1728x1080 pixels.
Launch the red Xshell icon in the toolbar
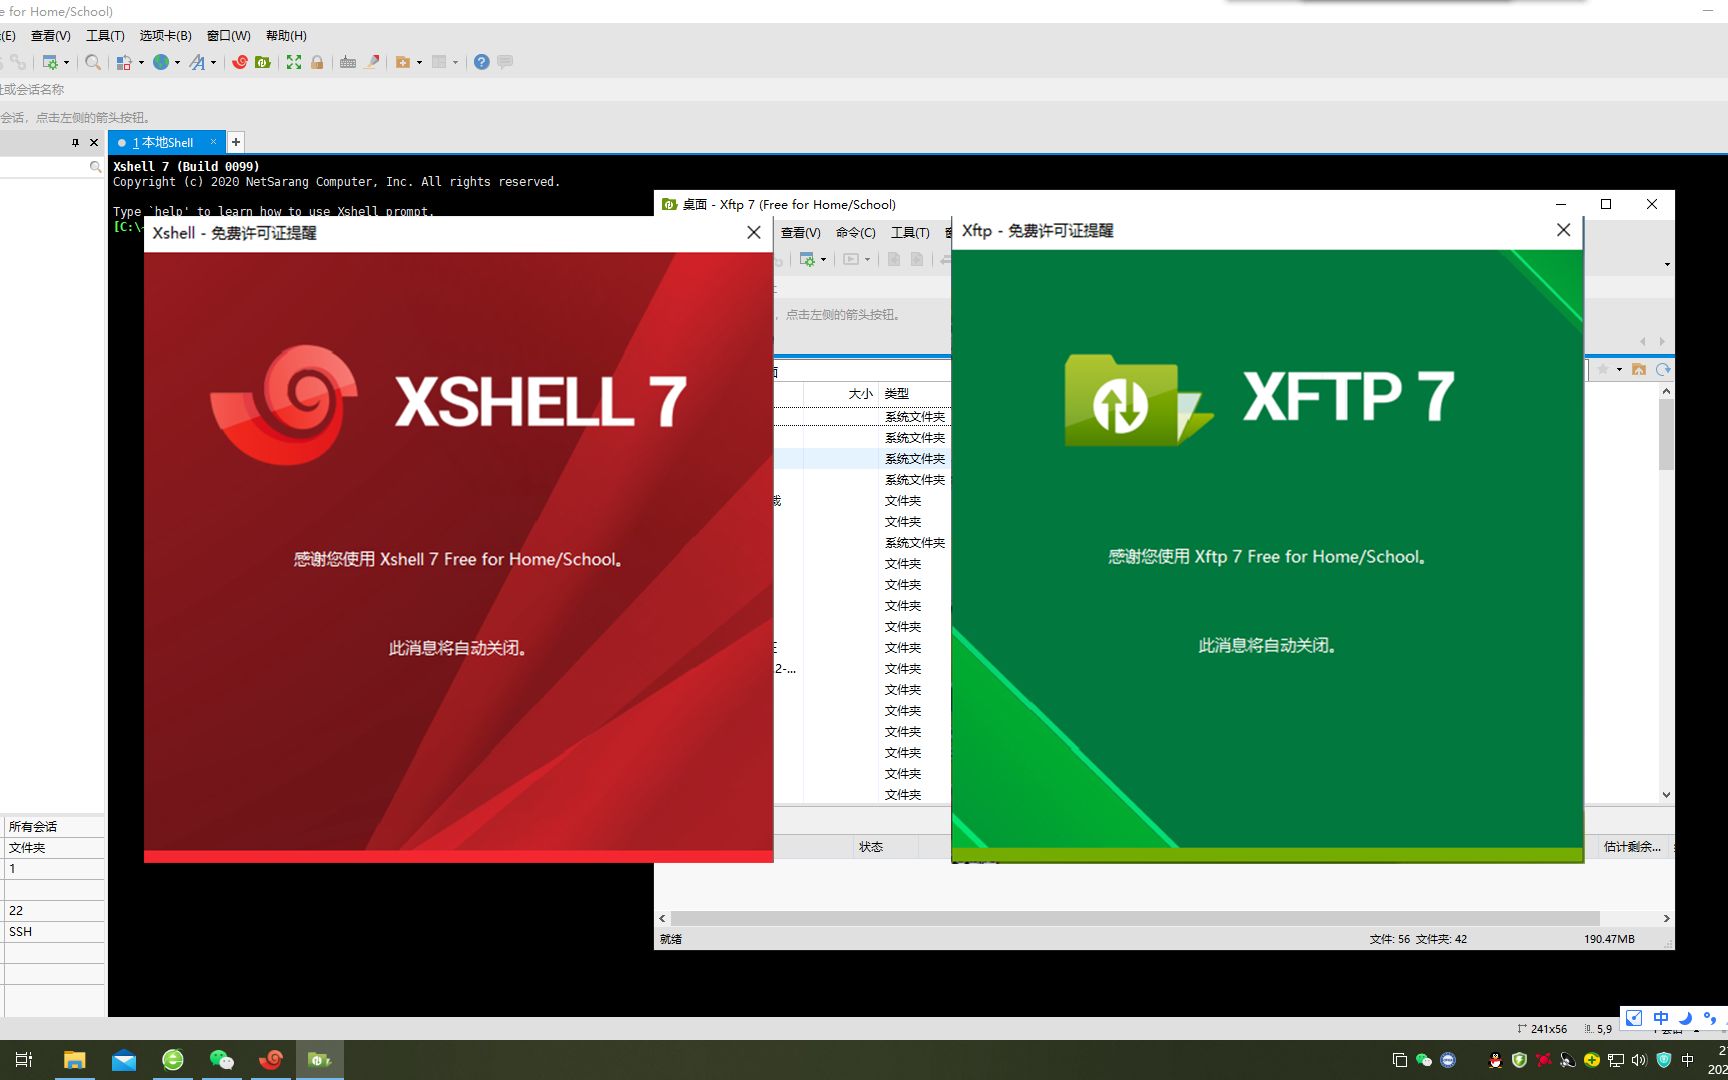click(240, 62)
